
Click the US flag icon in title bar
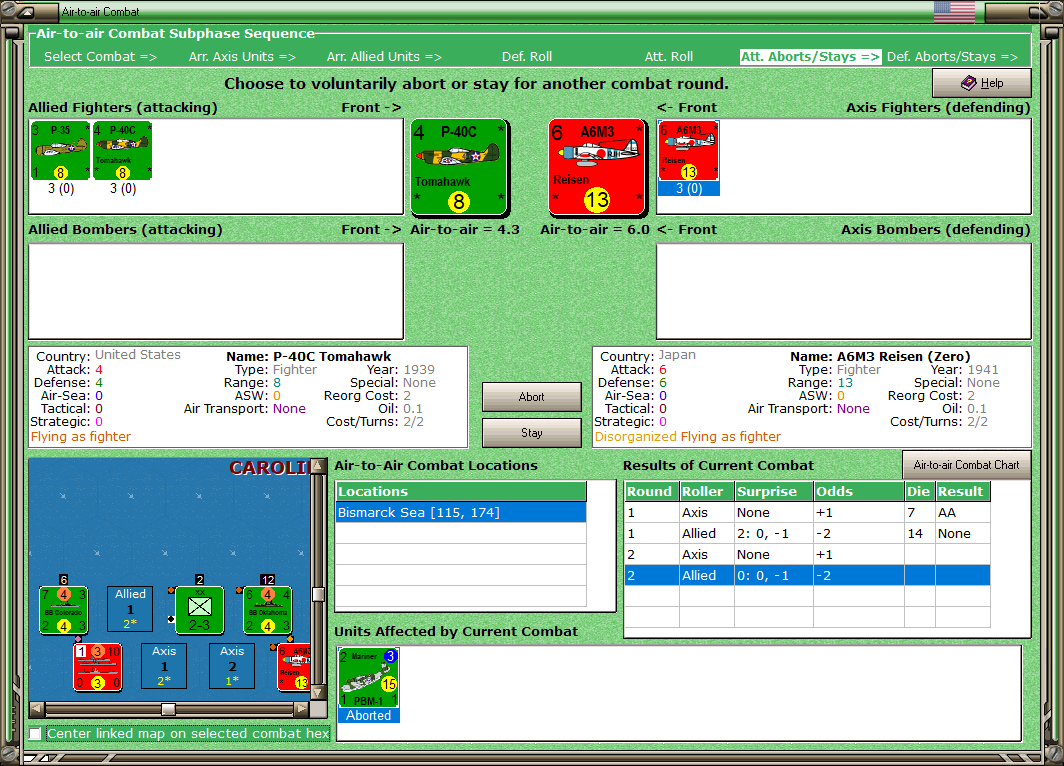point(954,12)
